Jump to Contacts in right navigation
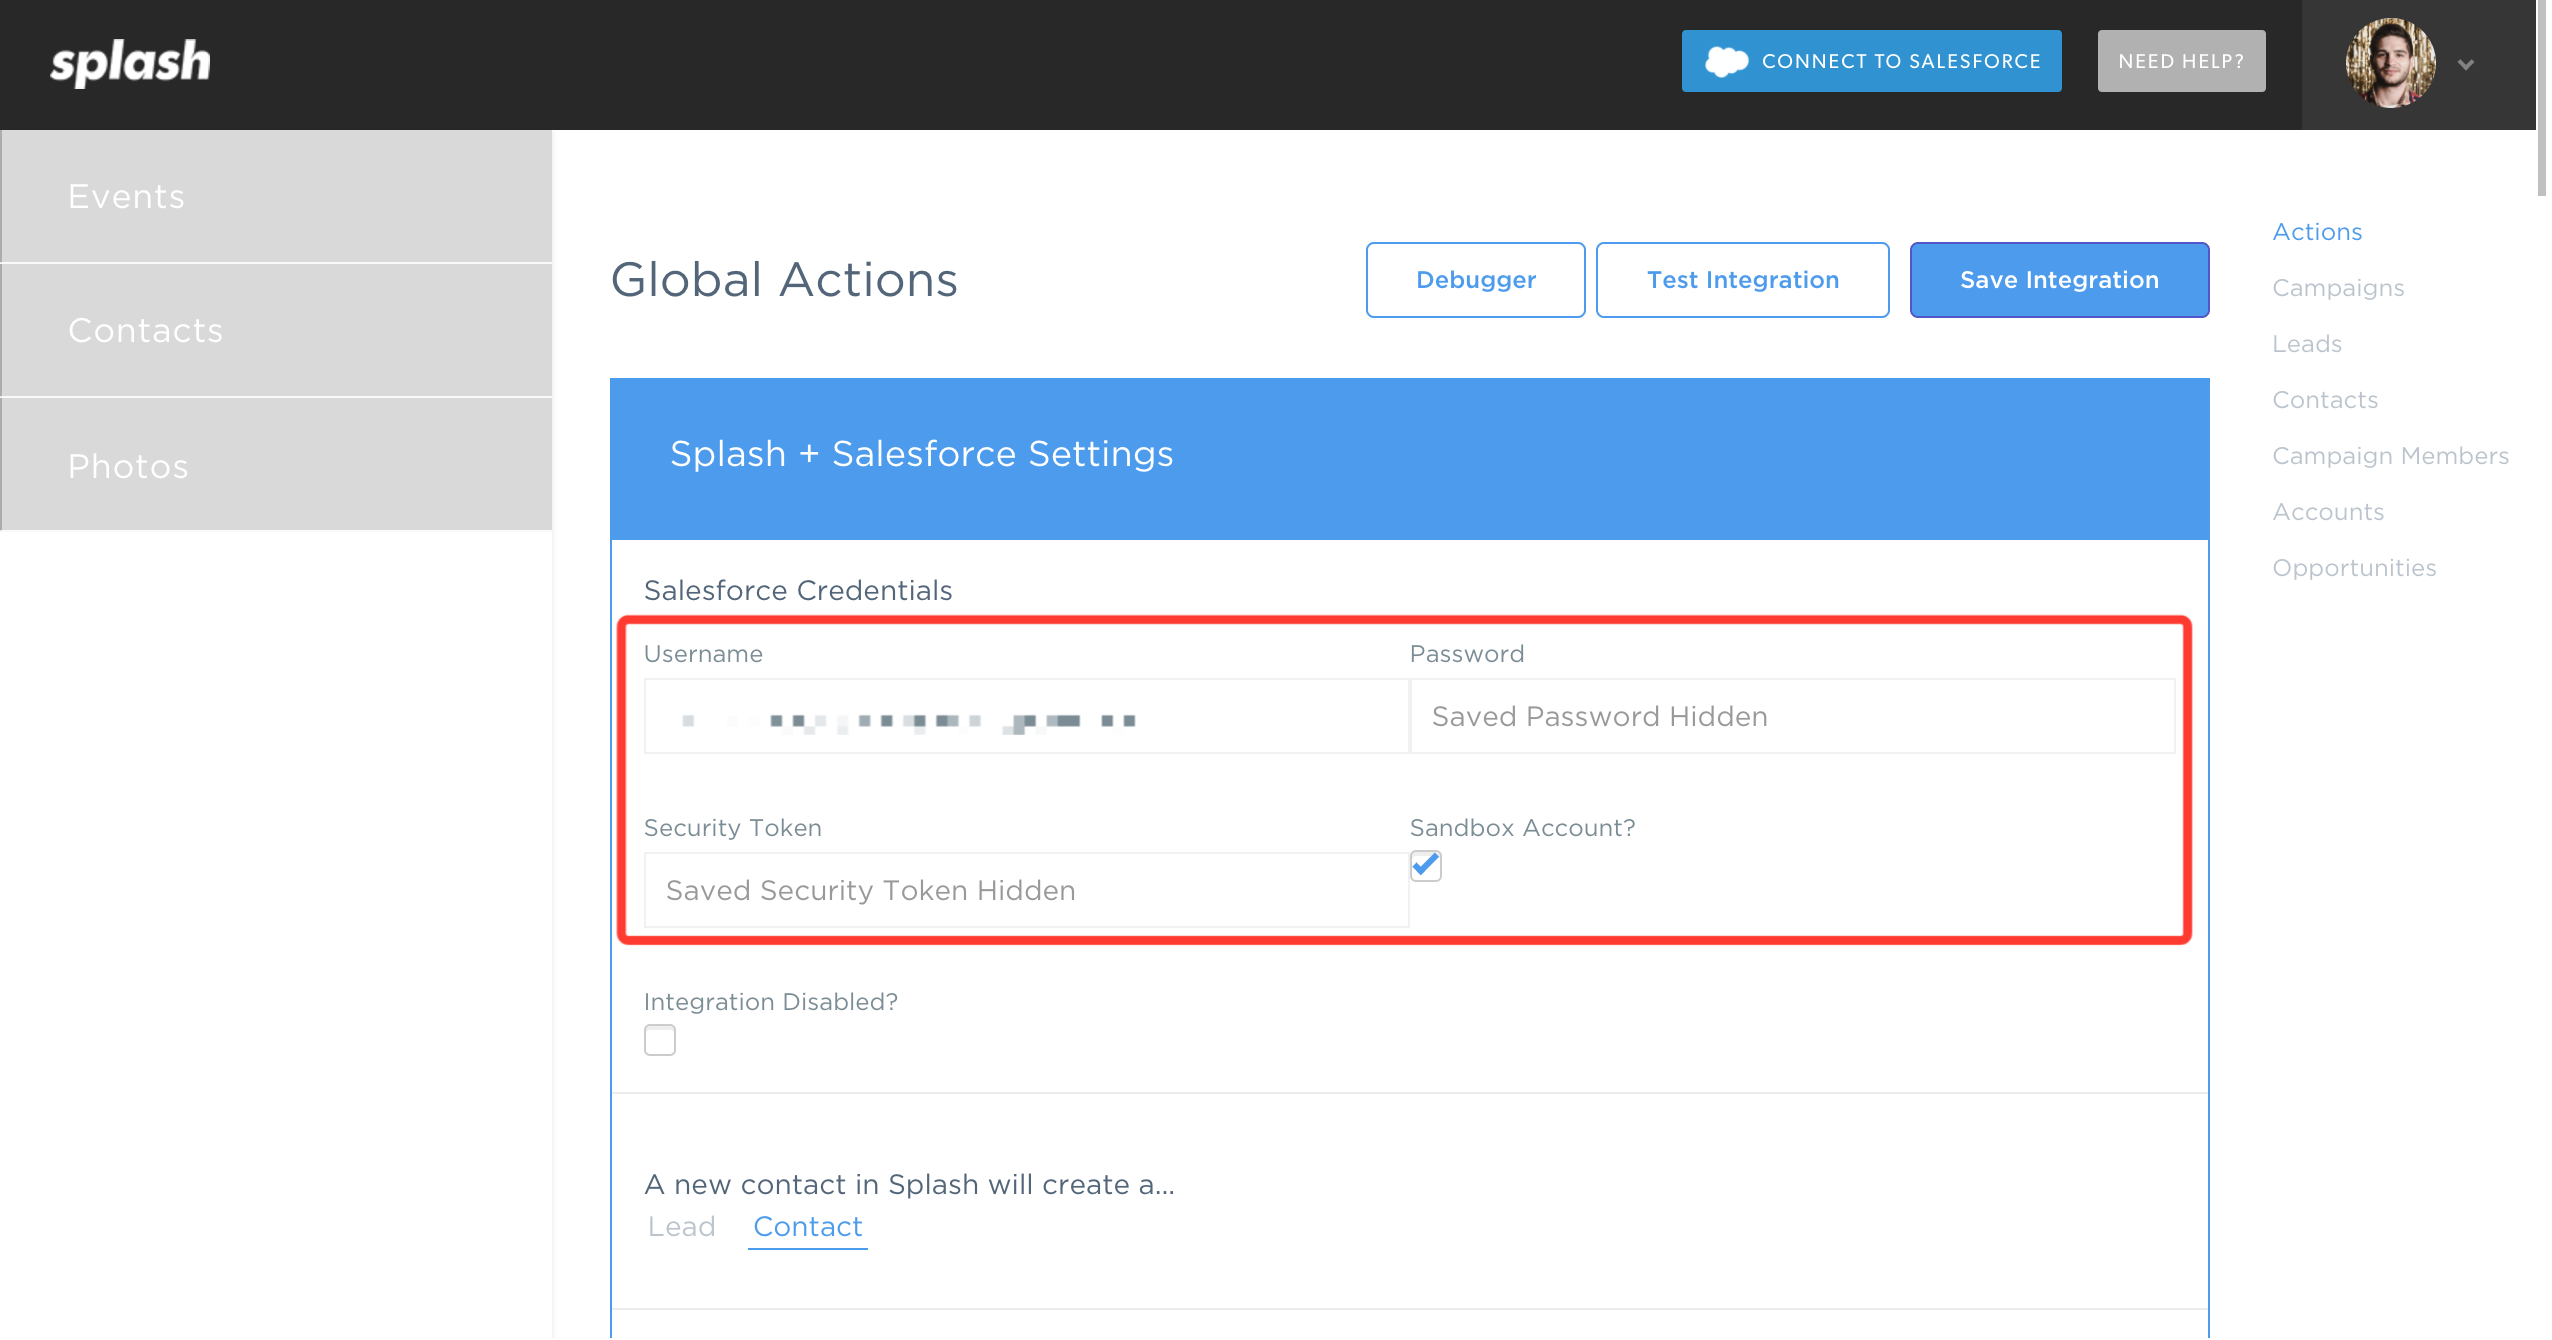 click(2325, 400)
